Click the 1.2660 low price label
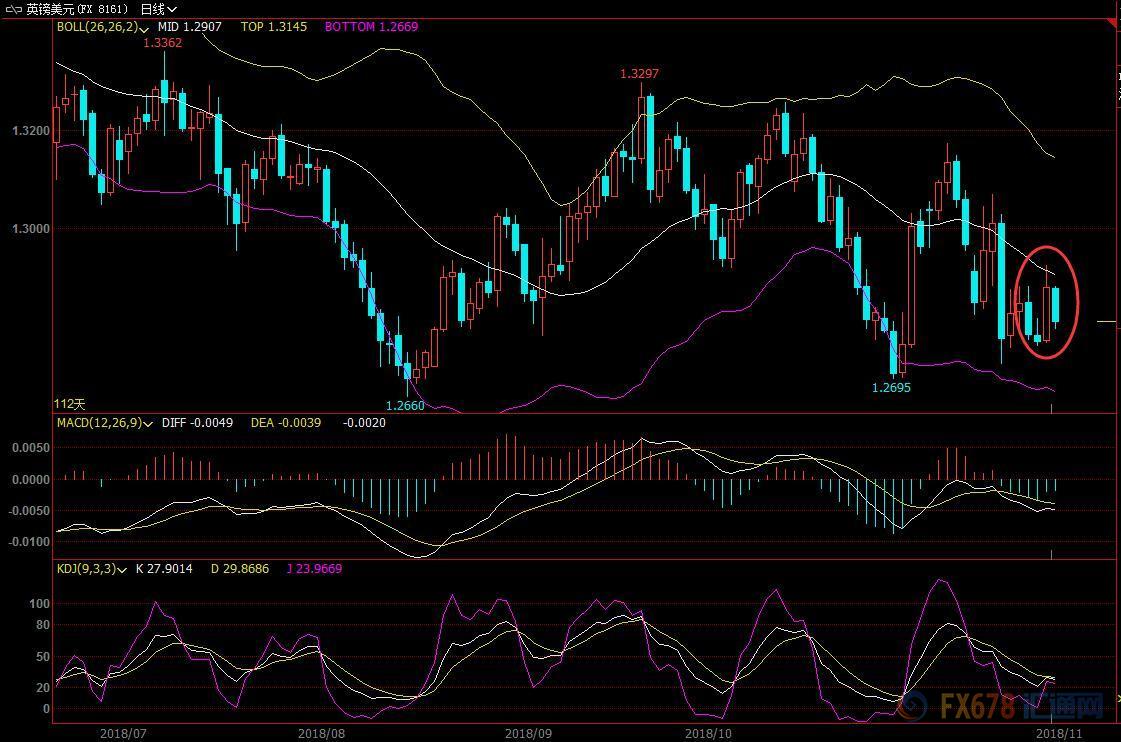 (405, 405)
